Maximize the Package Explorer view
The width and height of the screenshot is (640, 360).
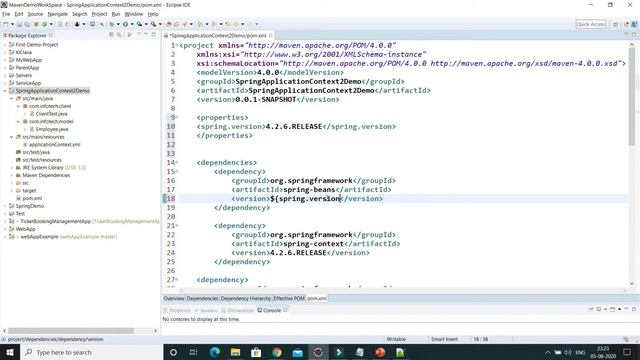[x=153, y=35]
